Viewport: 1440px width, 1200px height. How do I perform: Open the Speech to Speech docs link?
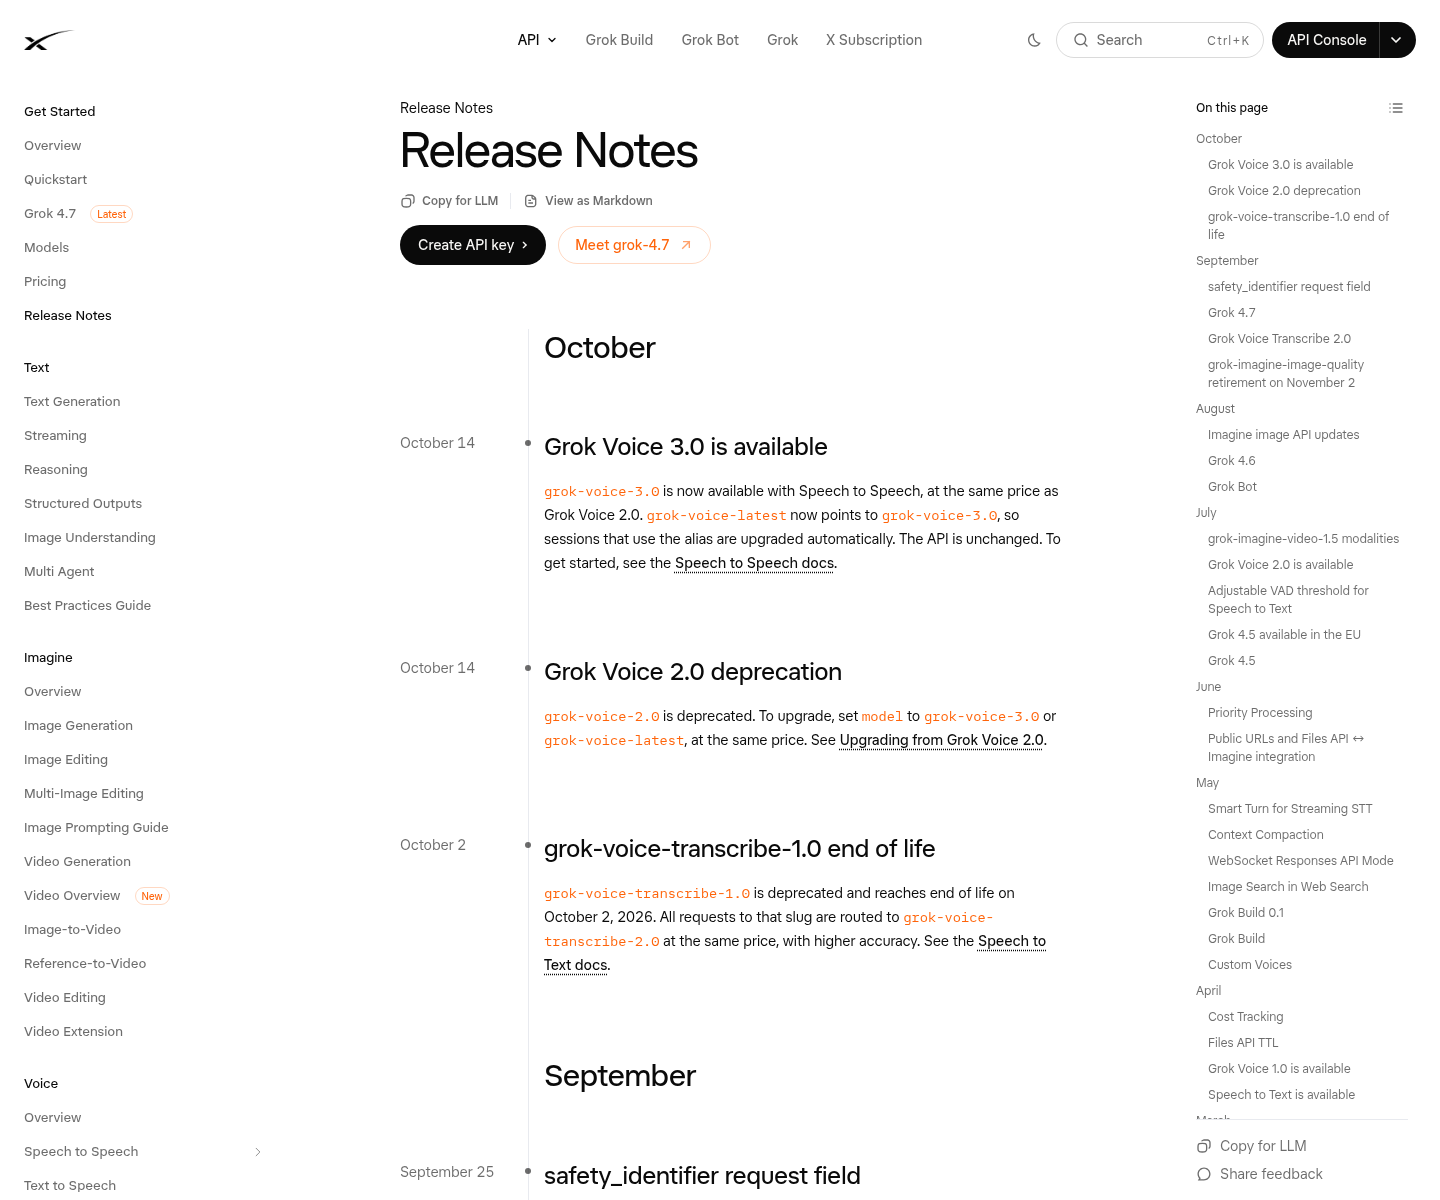click(x=754, y=563)
